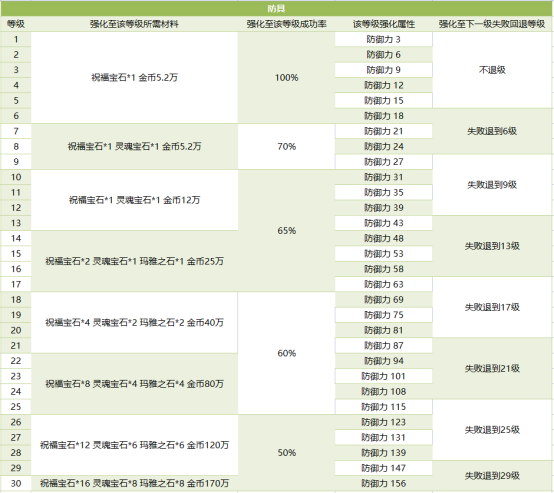Viewport: 554px width, 493px height.
Task: Click the cell 祝福宝石*1 金币5.2万
Action: [x=134, y=77]
